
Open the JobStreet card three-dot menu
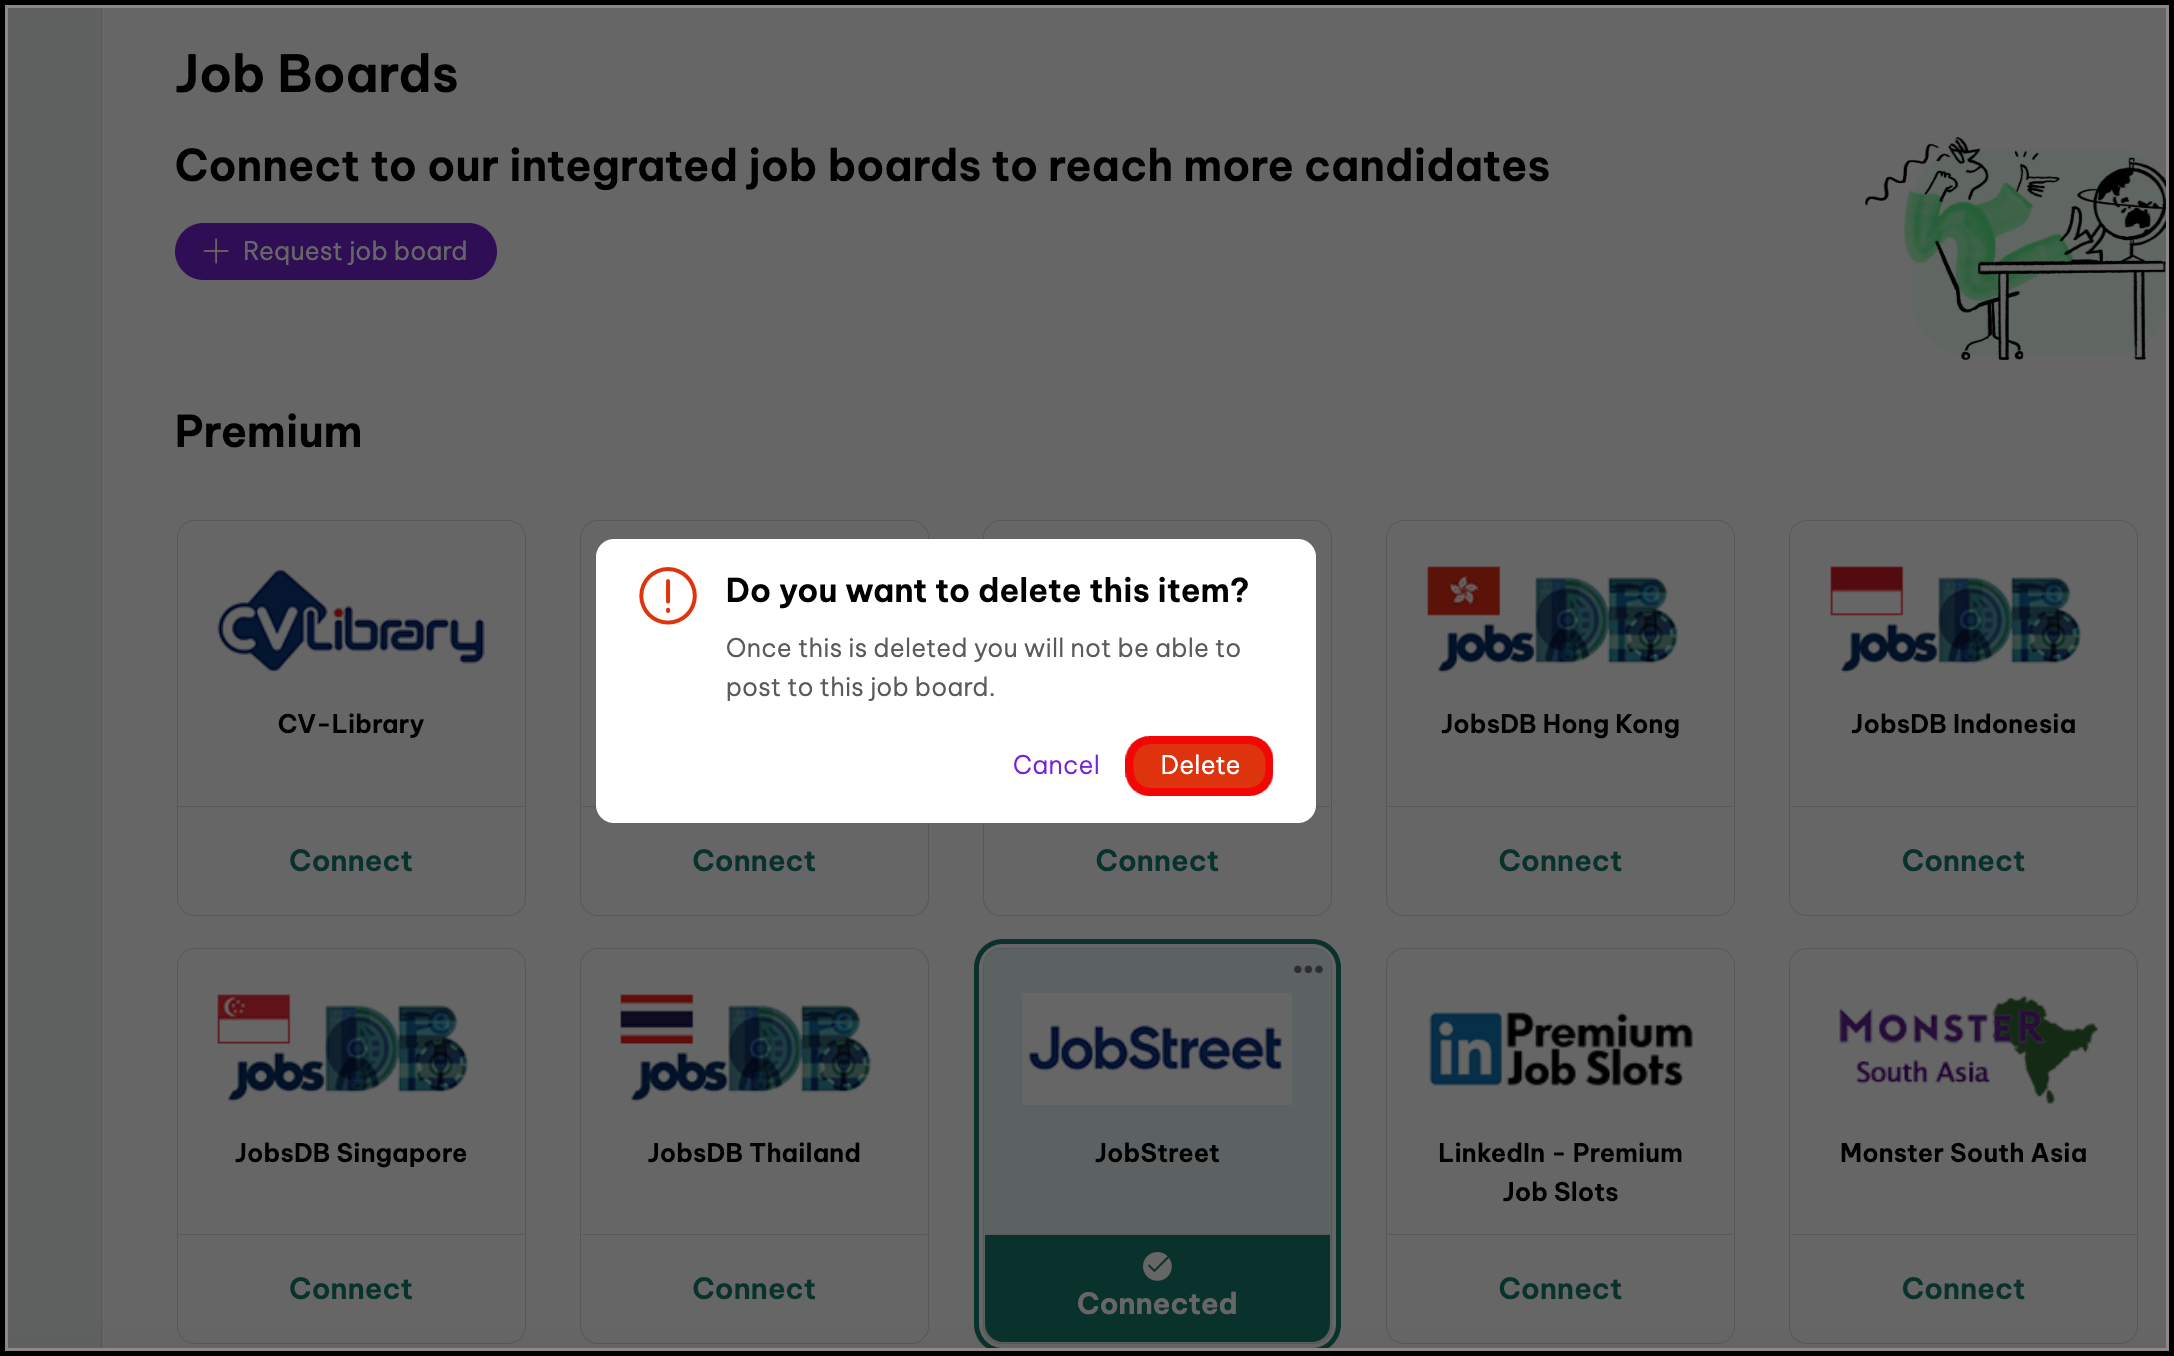click(x=1308, y=969)
